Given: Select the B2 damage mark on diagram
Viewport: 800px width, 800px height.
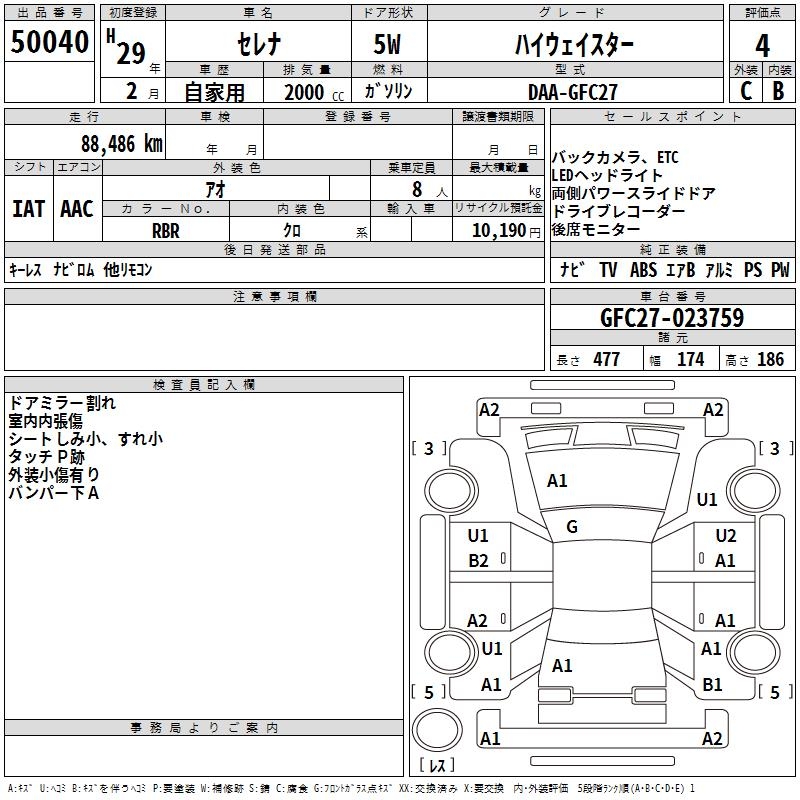Looking at the screenshot, I should 478,561.
